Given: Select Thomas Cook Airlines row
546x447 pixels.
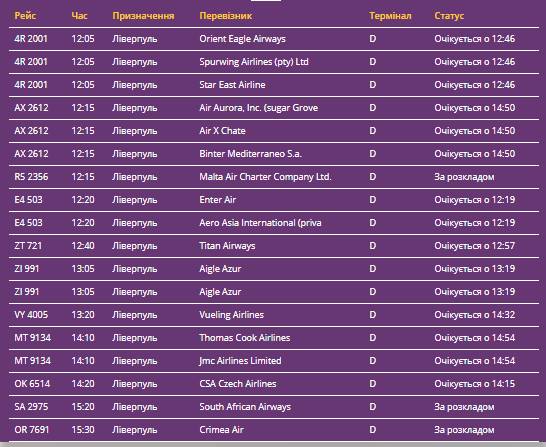Looking at the screenshot, I should [x=274, y=338].
